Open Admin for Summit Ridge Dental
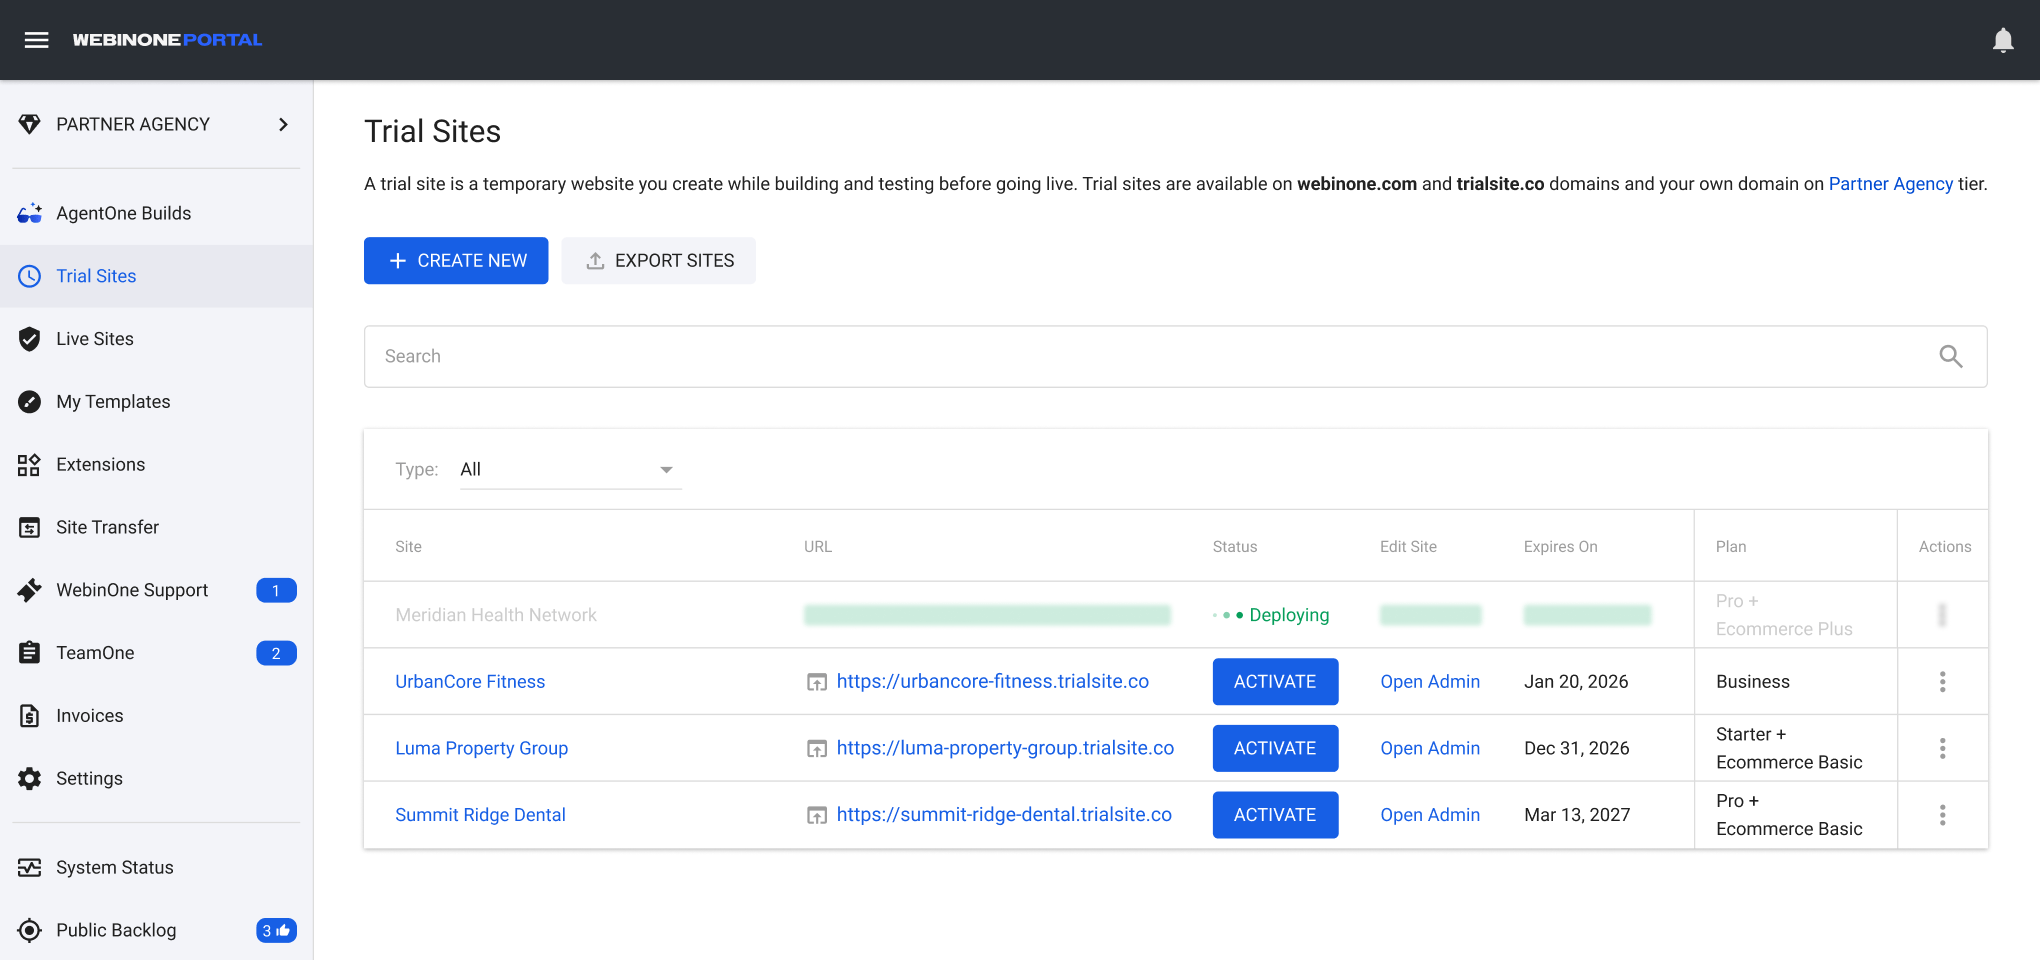 point(1430,815)
